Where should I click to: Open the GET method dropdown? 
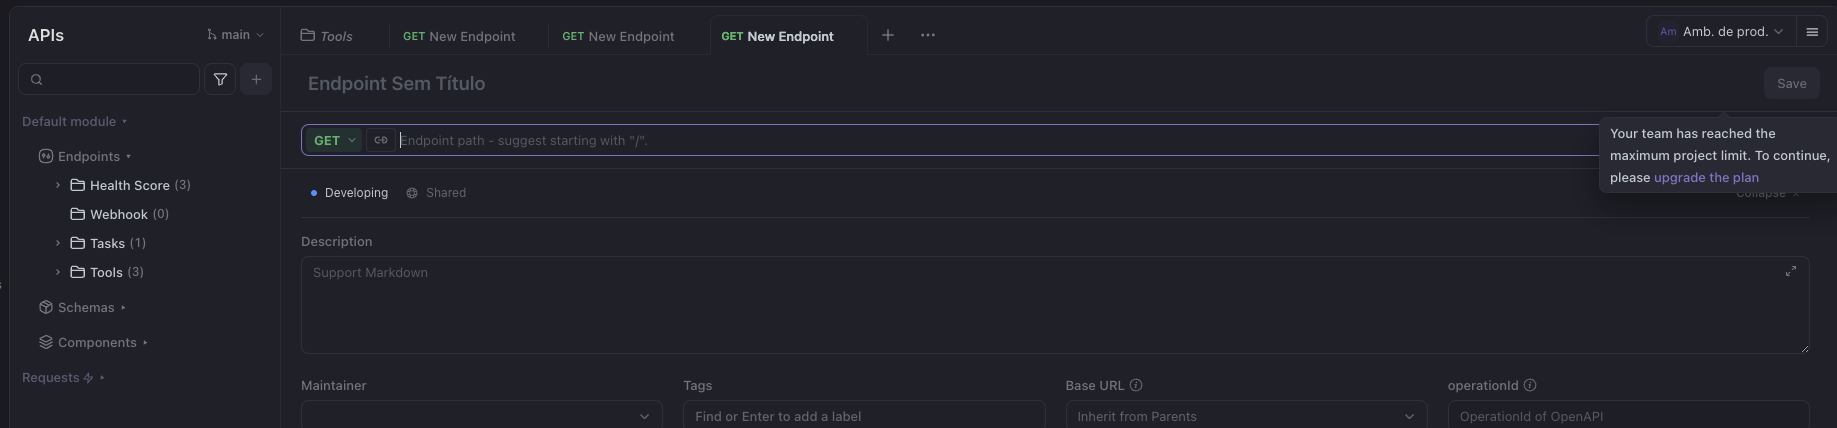click(334, 140)
